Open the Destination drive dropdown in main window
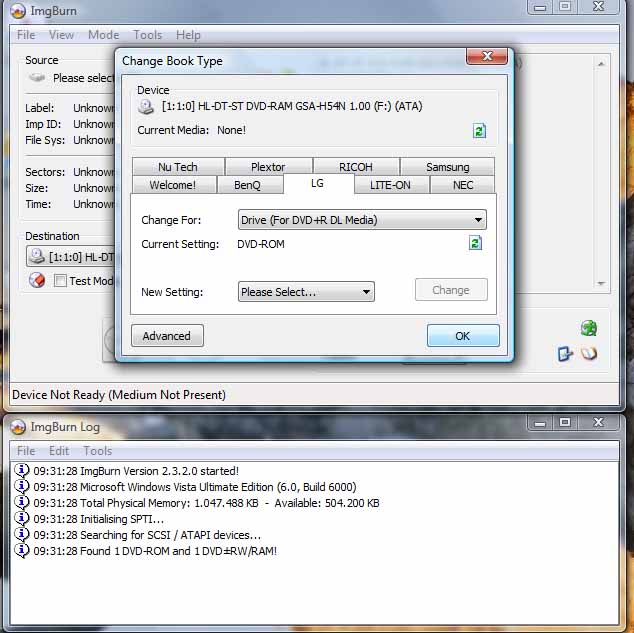634x633 pixels. 71,256
